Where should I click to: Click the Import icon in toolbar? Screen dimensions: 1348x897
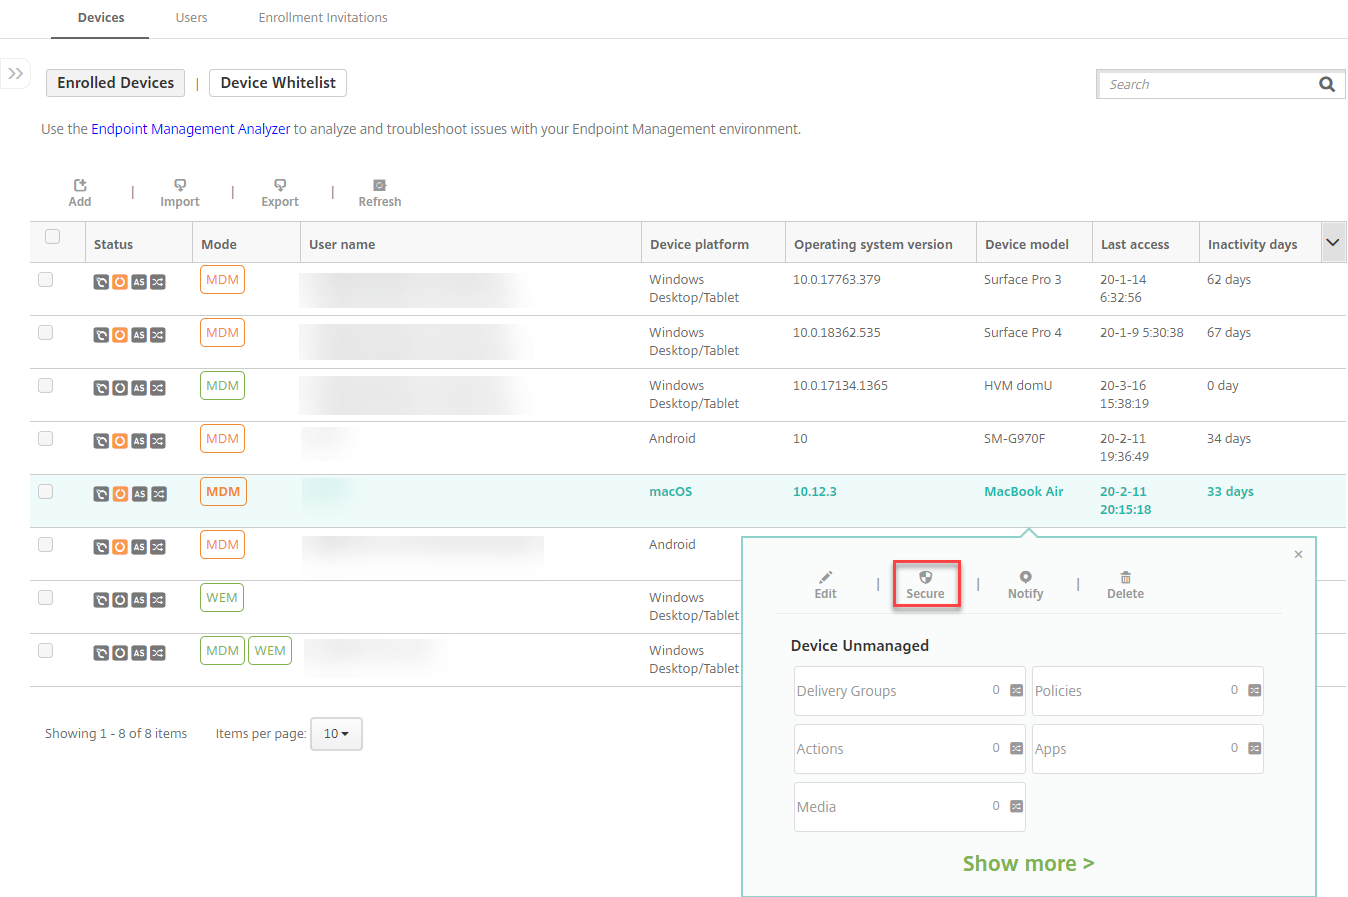click(180, 186)
